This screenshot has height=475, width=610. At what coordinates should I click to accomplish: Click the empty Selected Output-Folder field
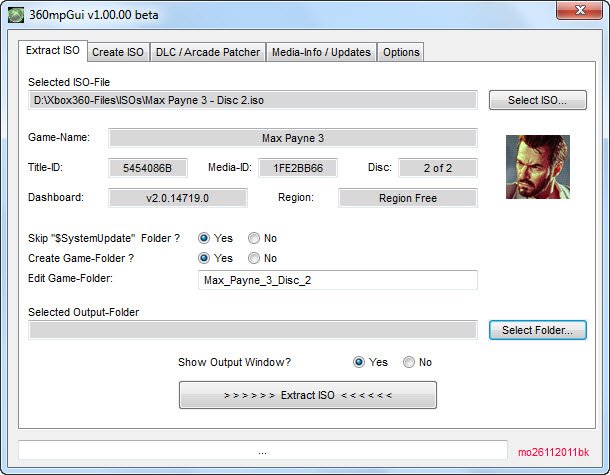pos(253,330)
